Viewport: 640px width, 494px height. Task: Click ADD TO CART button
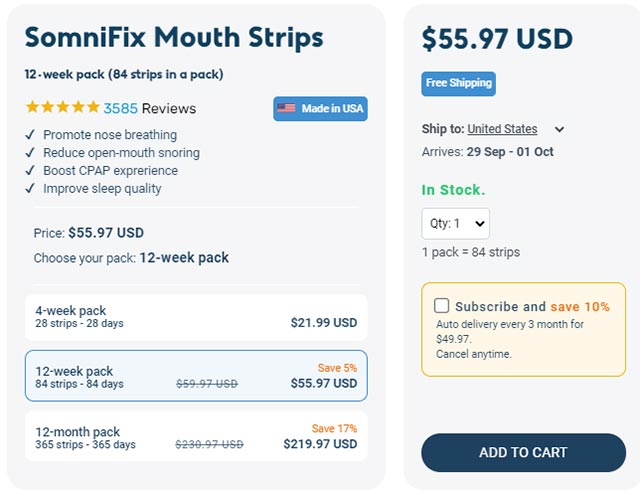523,452
